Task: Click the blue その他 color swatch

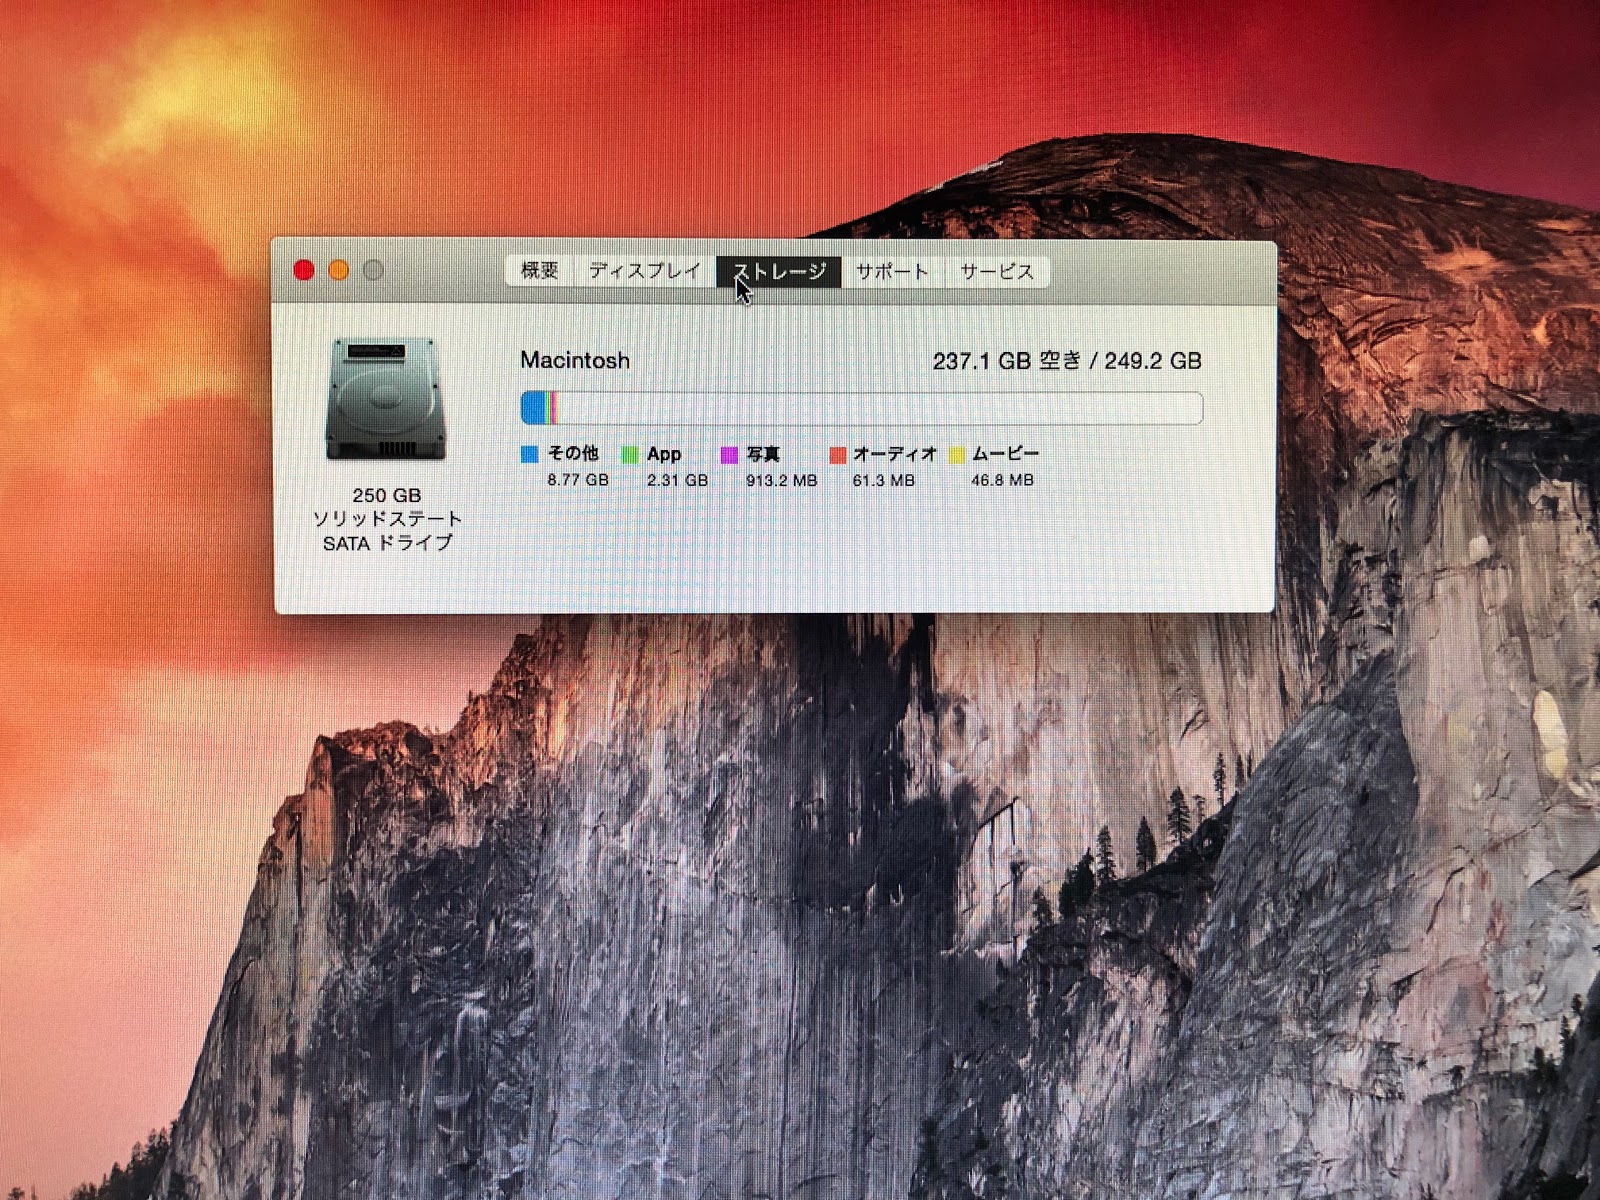Action: point(530,455)
